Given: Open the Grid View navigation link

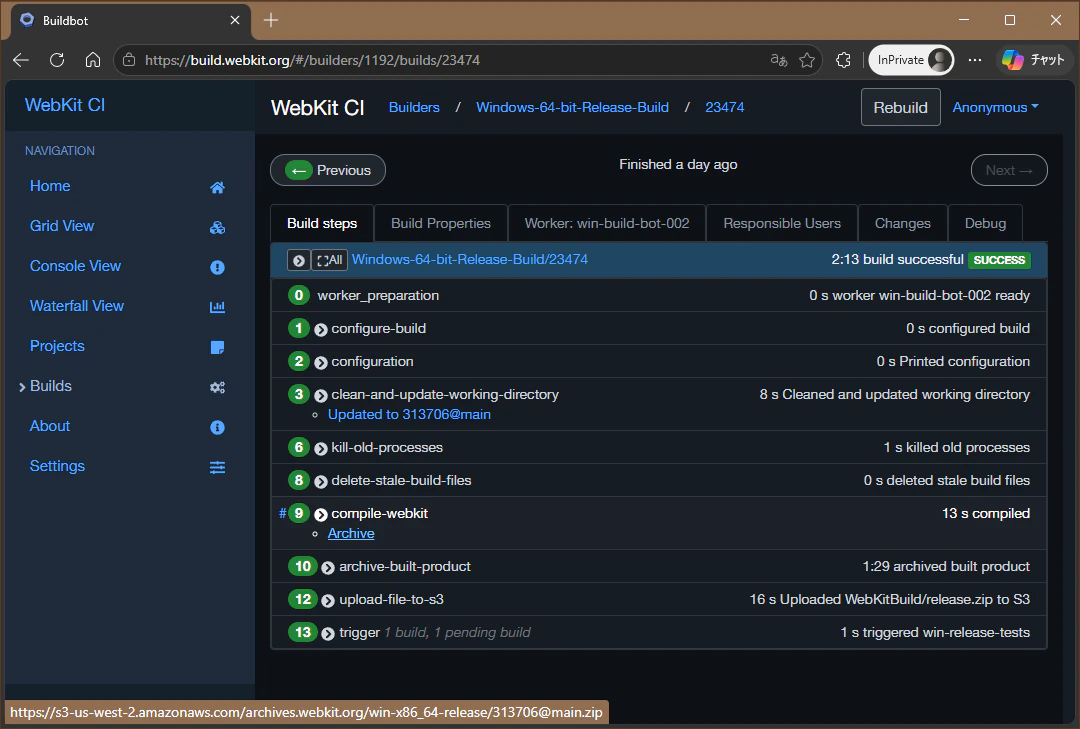Looking at the screenshot, I should (62, 226).
